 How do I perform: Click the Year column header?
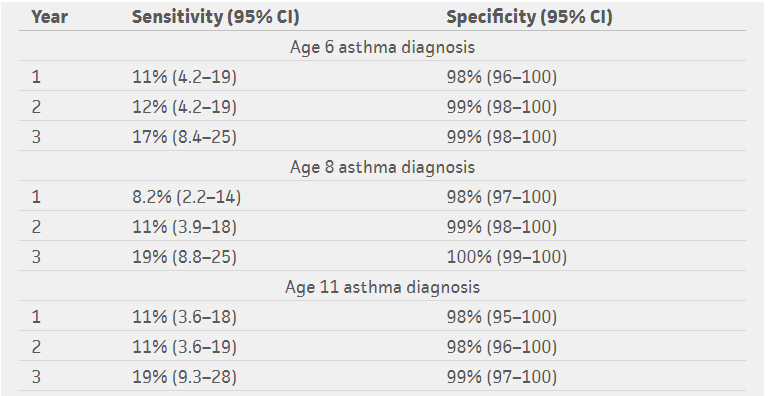50,17
